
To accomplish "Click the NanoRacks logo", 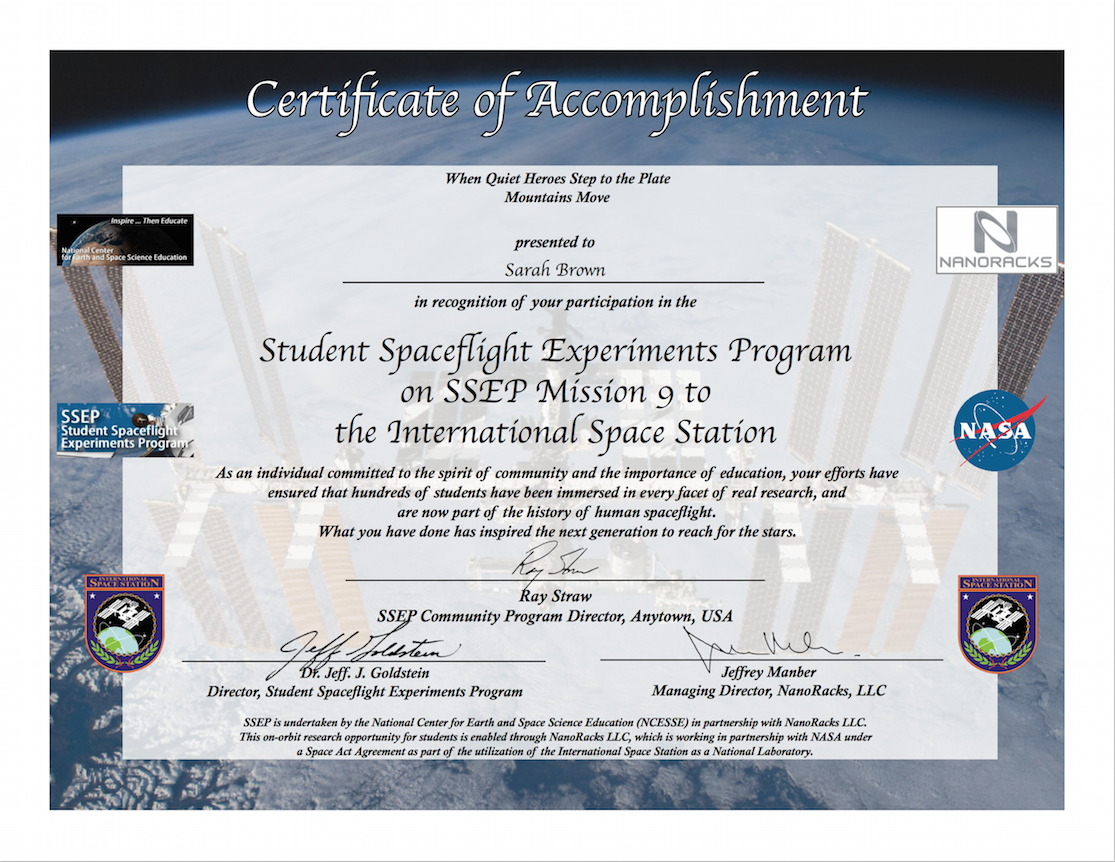I will (996, 240).
